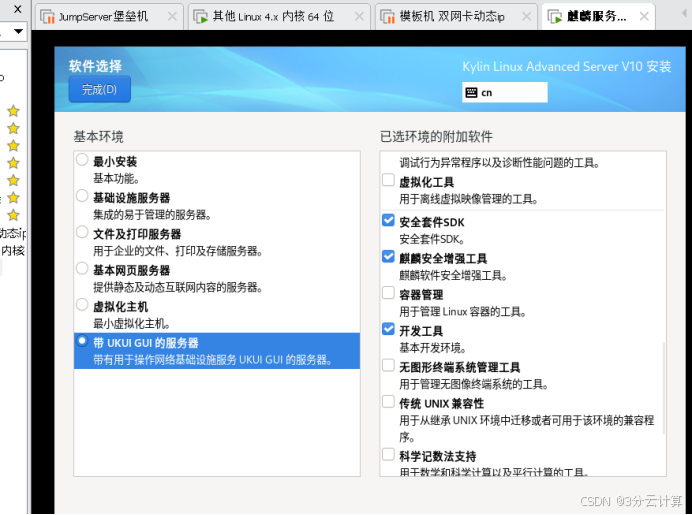The height and width of the screenshot is (515, 692).
Task: Close the JumpServer堡垒机 tab
Action: pyautogui.click(x=171, y=17)
